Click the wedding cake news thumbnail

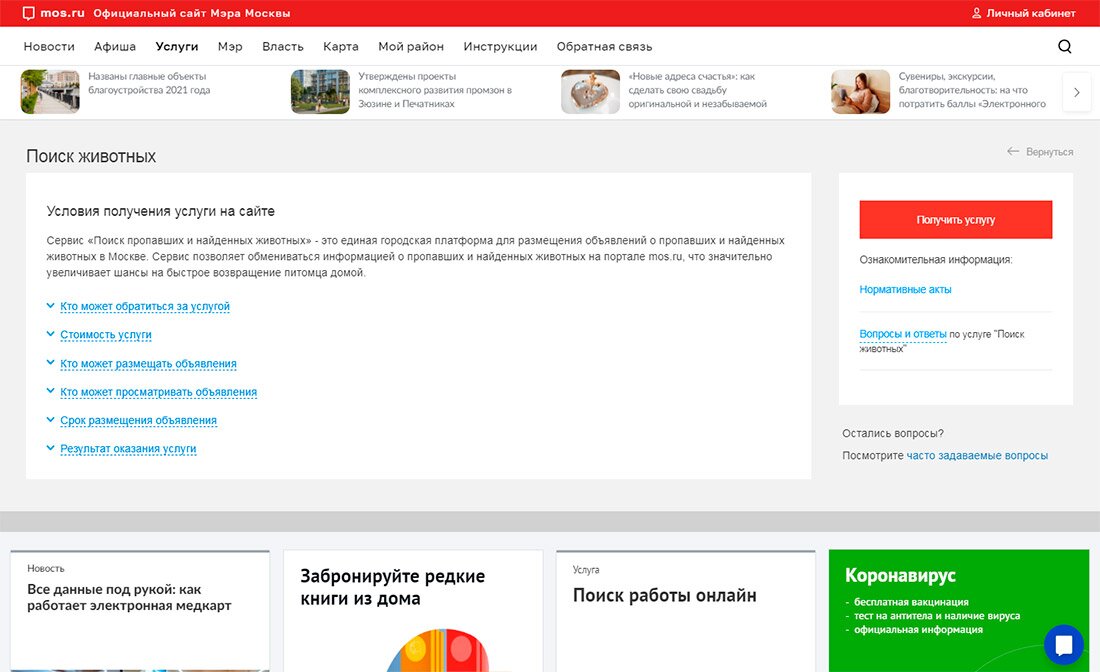point(590,92)
